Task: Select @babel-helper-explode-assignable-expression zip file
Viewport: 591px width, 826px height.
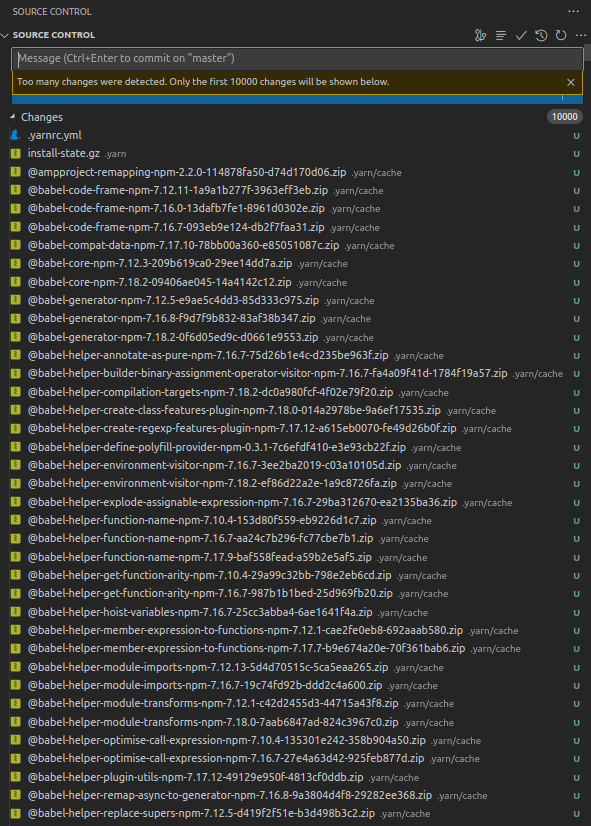Action: click(x=242, y=503)
